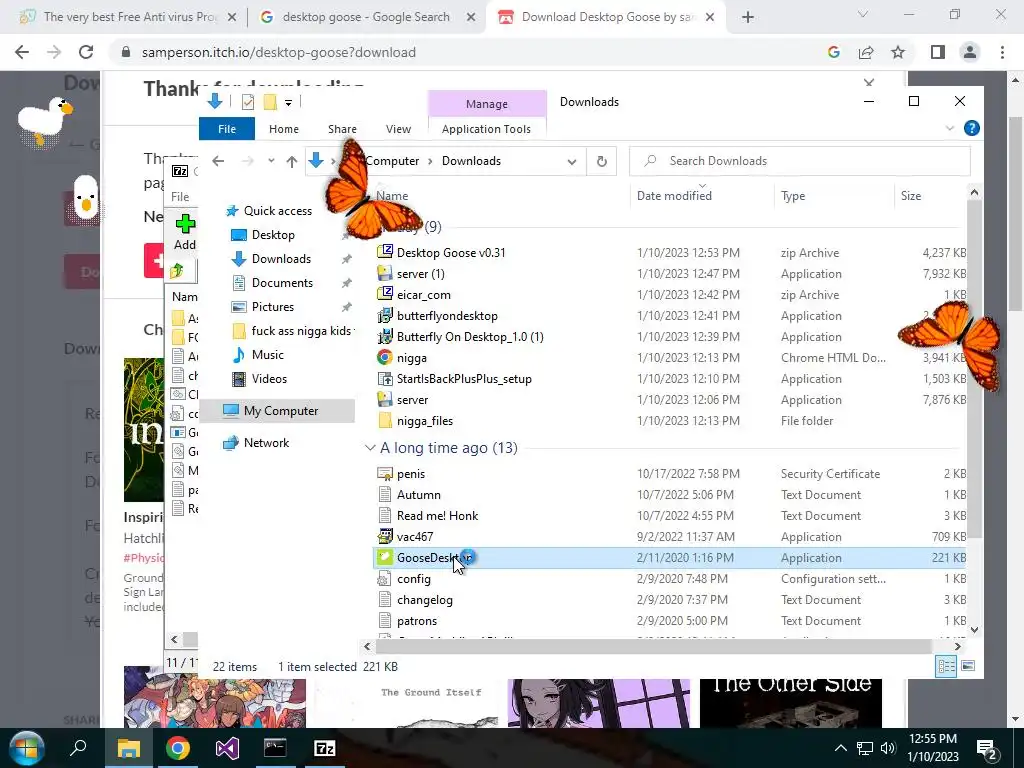
Task: Reload the Chrome page
Action: click(86, 52)
